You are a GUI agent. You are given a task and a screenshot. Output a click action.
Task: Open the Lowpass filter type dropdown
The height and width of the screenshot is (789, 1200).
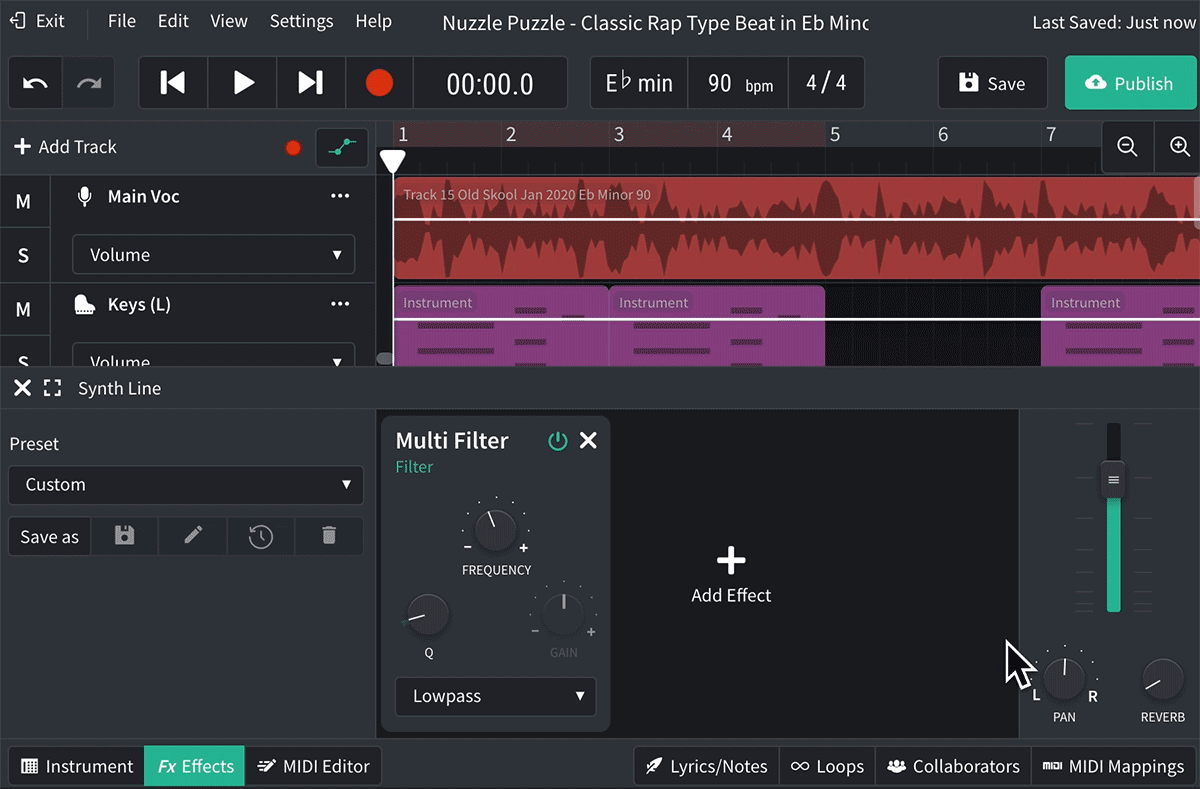click(x=495, y=696)
